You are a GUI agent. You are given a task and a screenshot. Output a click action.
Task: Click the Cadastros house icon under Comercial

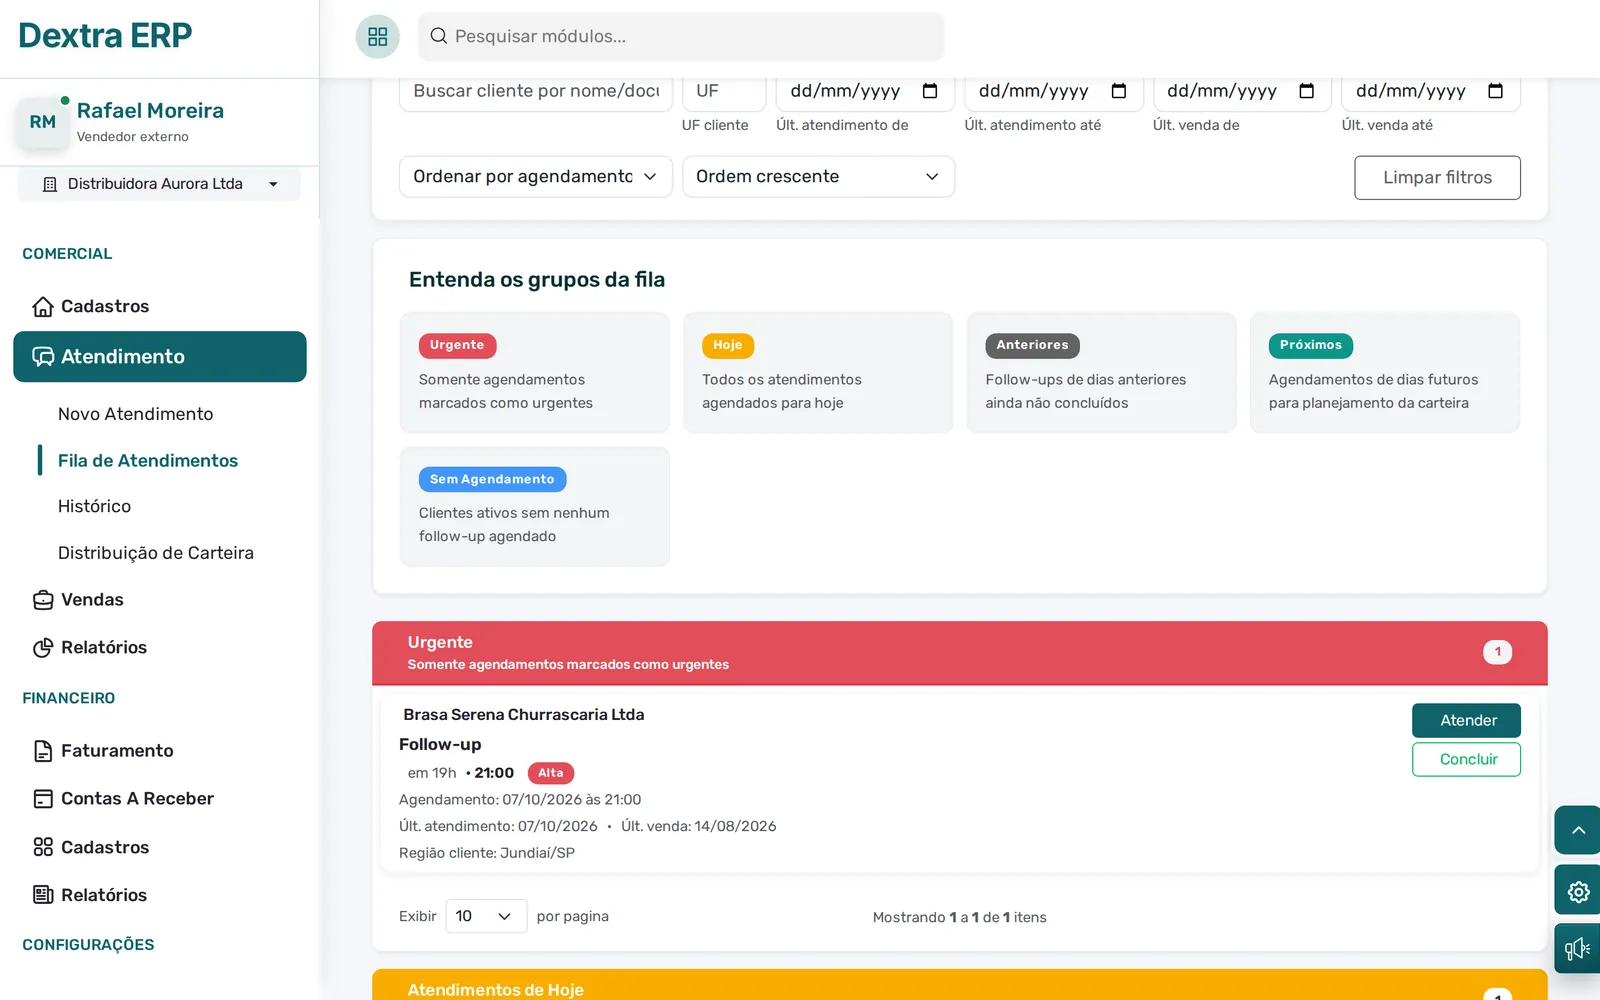point(43,306)
